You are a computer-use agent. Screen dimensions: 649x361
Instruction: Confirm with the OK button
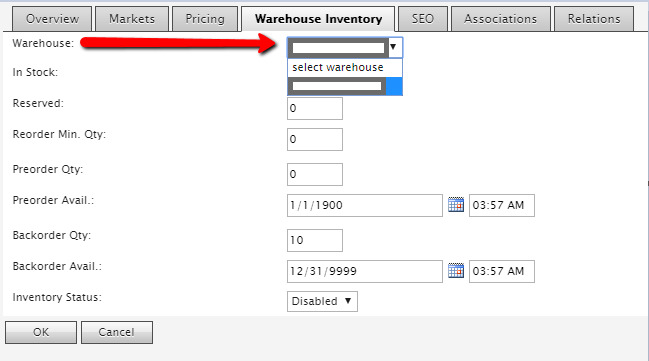pos(41,332)
